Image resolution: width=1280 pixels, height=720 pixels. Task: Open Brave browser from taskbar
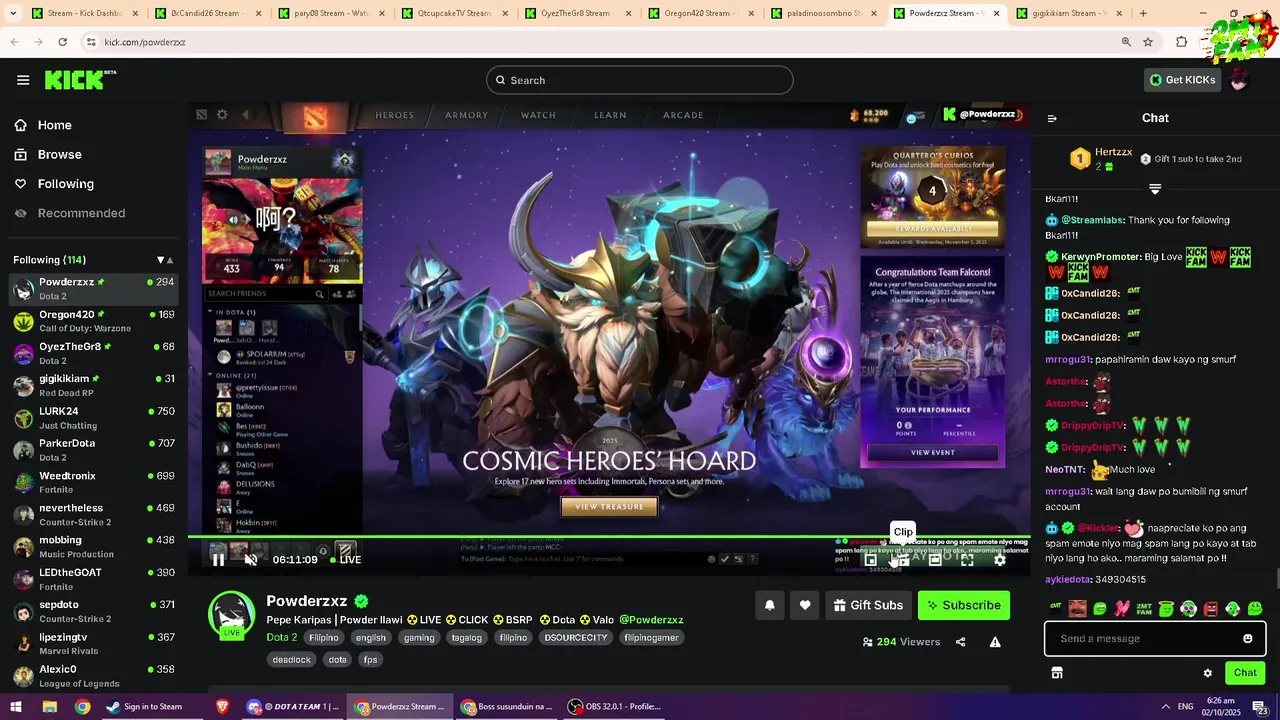[222, 706]
